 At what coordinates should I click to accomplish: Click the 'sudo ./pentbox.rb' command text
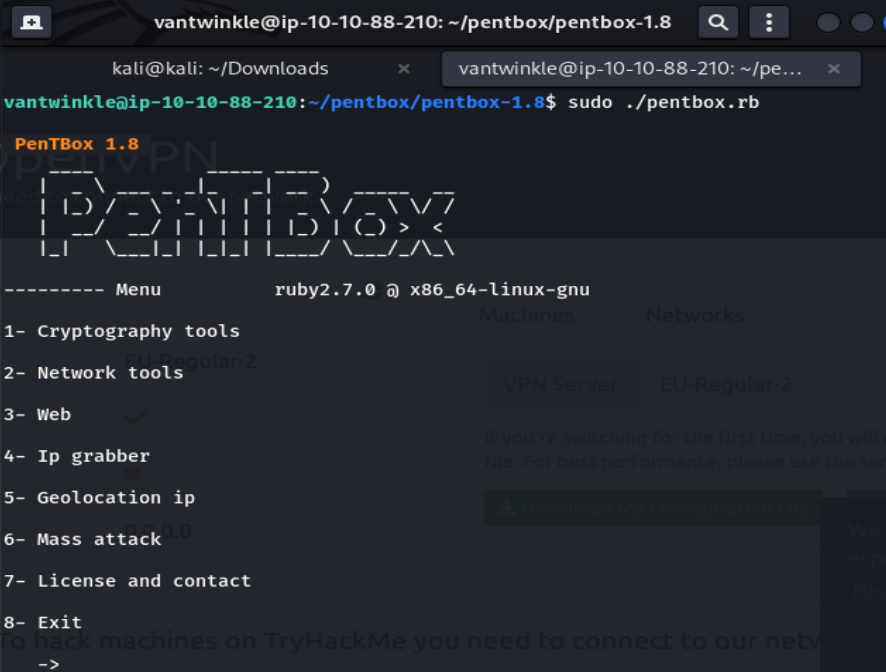pyautogui.click(x=663, y=102)
